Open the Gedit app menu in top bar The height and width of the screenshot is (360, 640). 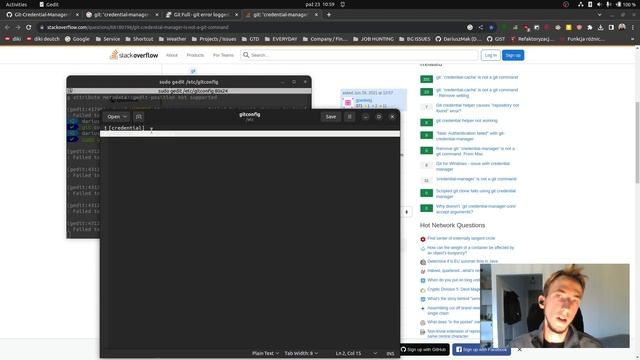pyautogui.click(x=49, y=4)
